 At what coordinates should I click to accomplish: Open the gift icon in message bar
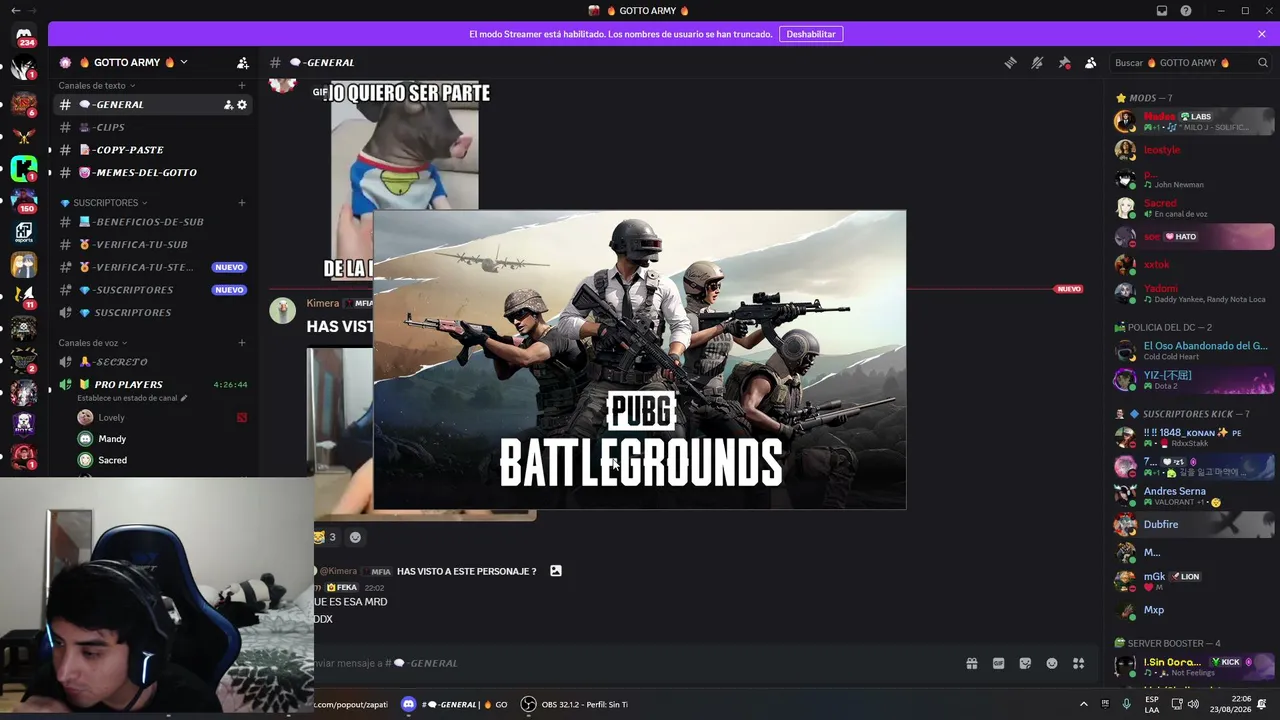pyautogui.click(x=971, y=663)
